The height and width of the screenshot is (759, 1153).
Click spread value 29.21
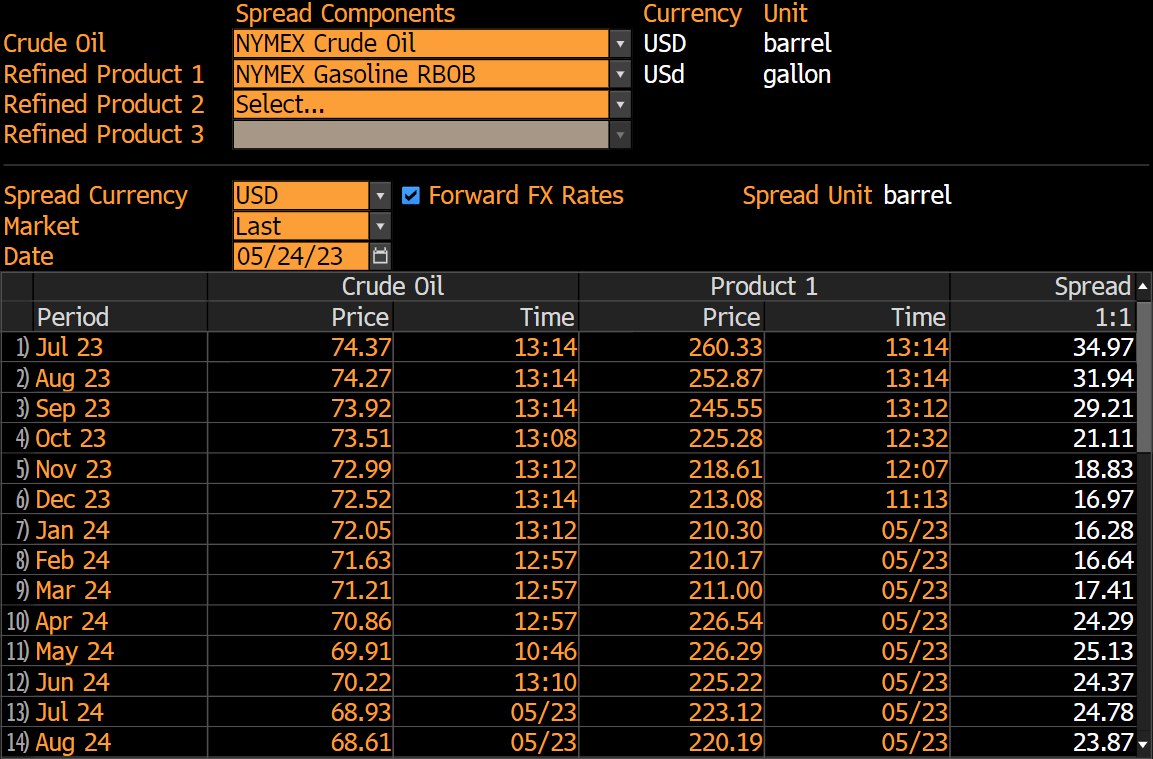coord(1103,408)
